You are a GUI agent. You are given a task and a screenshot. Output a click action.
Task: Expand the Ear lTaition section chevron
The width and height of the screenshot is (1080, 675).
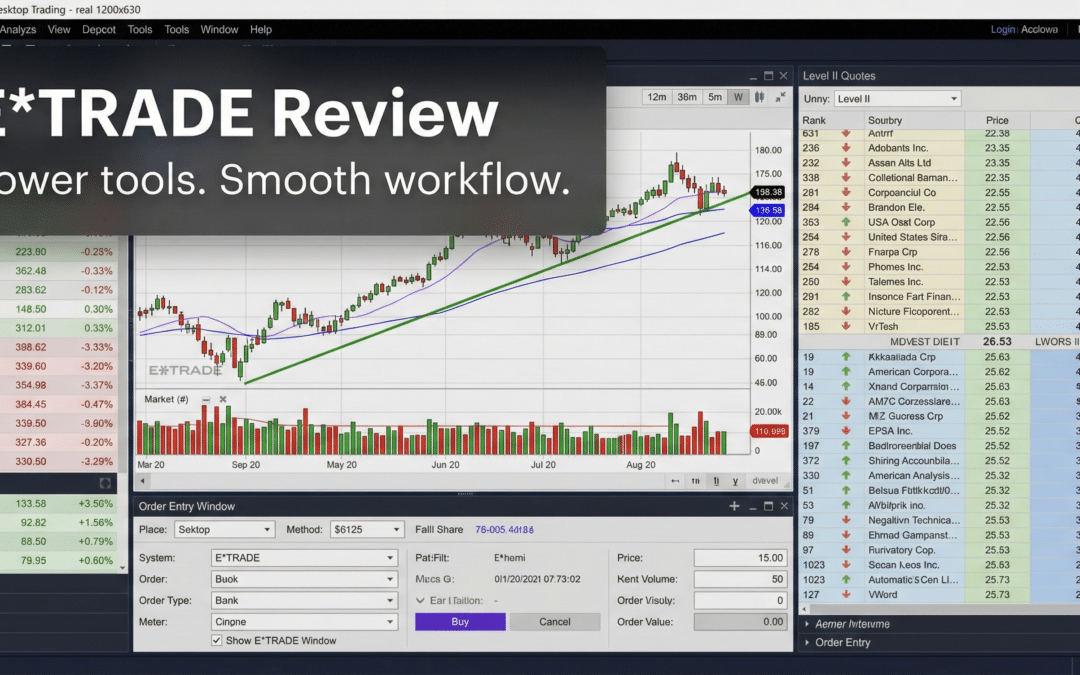click(420, 601)
